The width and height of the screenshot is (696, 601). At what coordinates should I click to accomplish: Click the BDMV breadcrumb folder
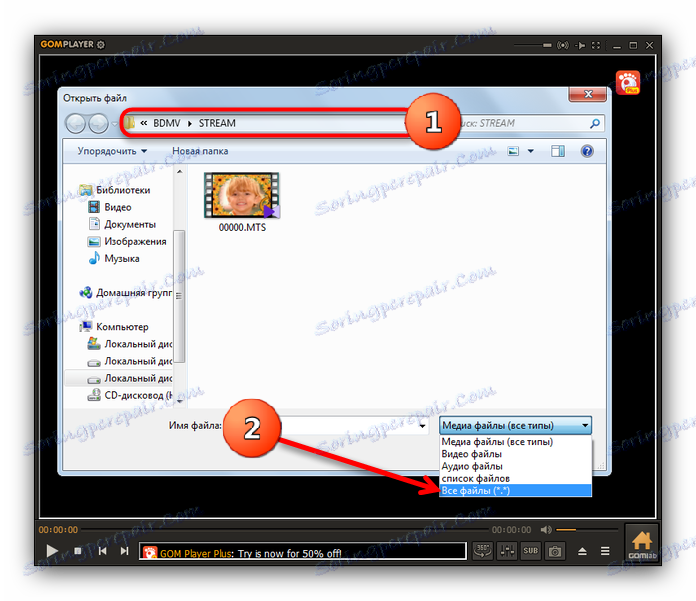166,123
